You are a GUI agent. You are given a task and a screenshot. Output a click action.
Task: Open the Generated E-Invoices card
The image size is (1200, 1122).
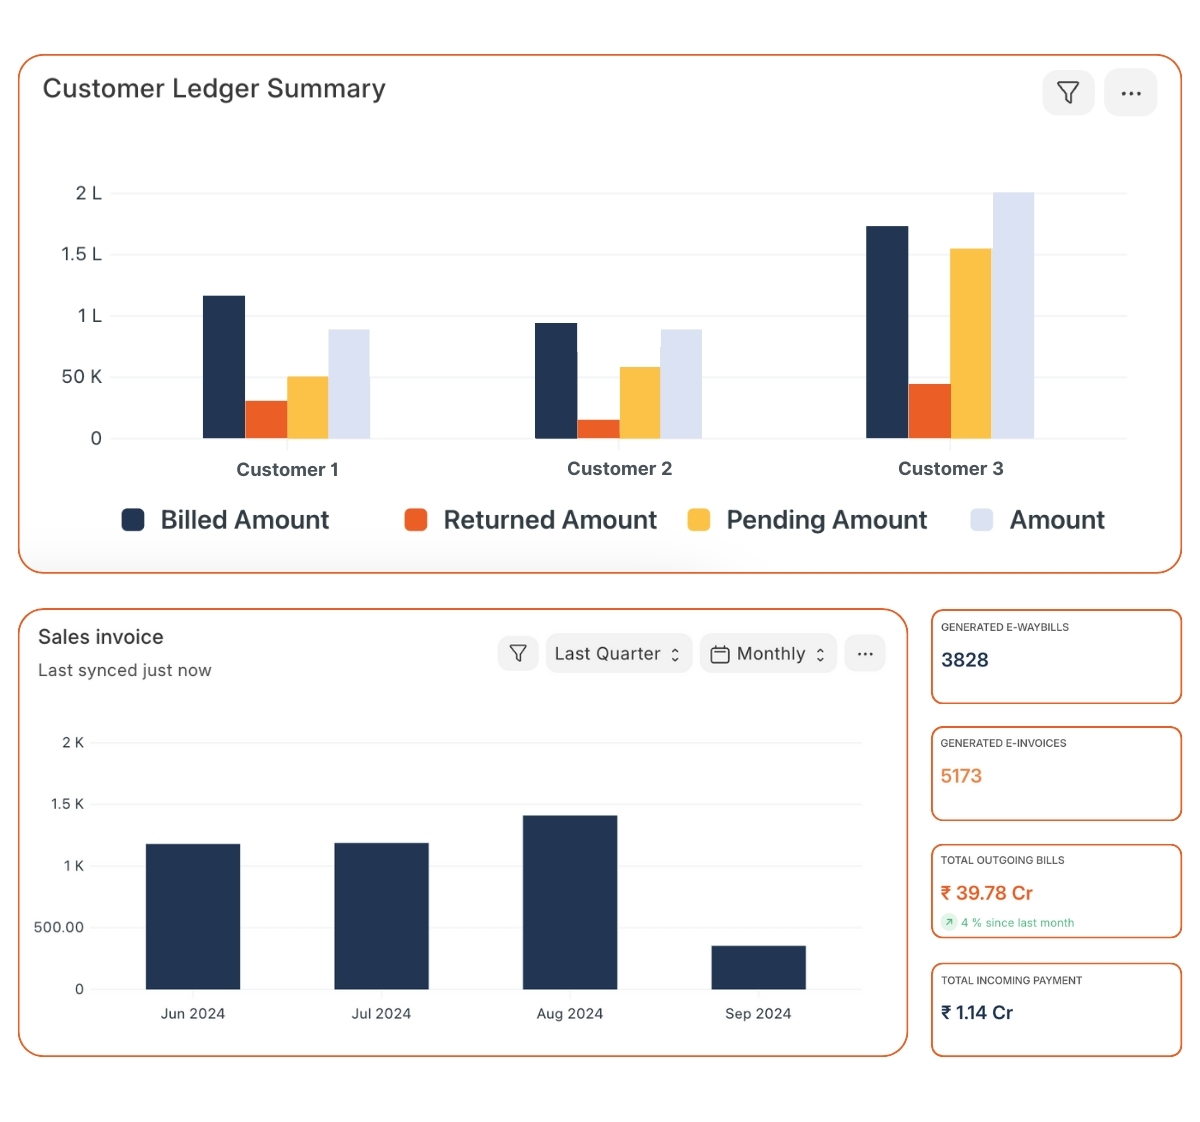(x=1056, y=773)
